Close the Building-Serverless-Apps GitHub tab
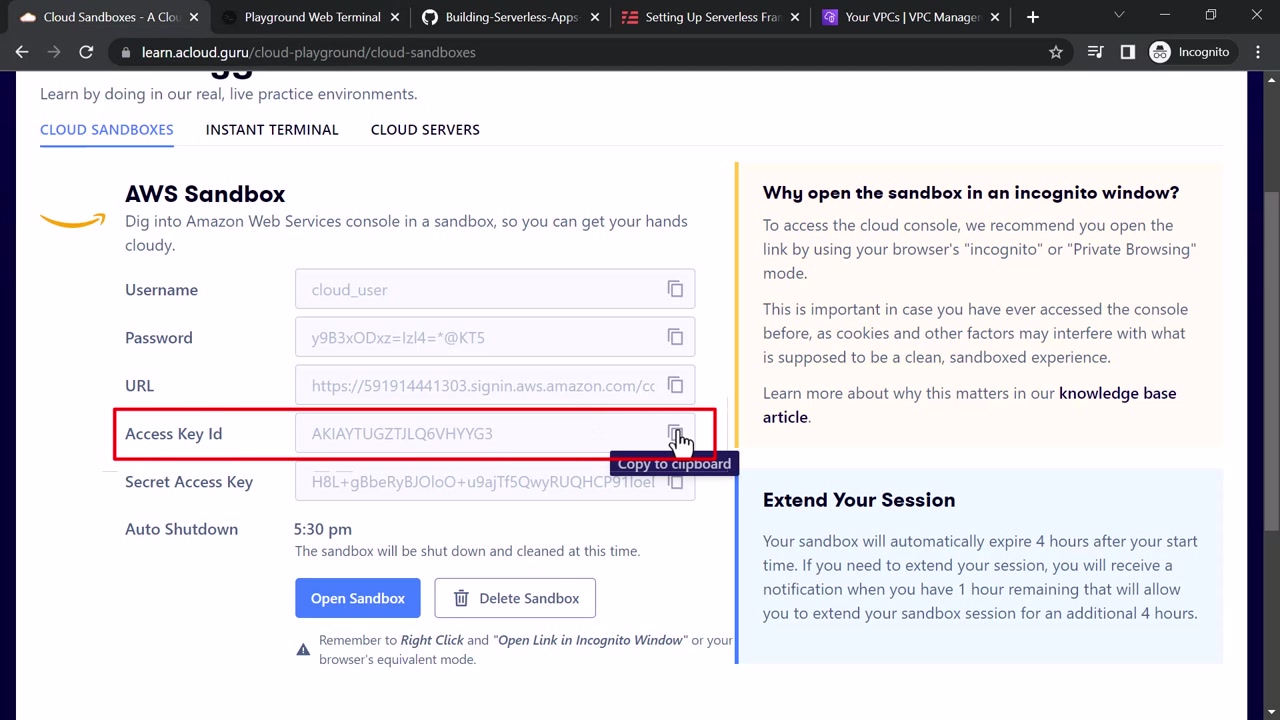This screenshot has width=1280, height=720. [596, 17]
